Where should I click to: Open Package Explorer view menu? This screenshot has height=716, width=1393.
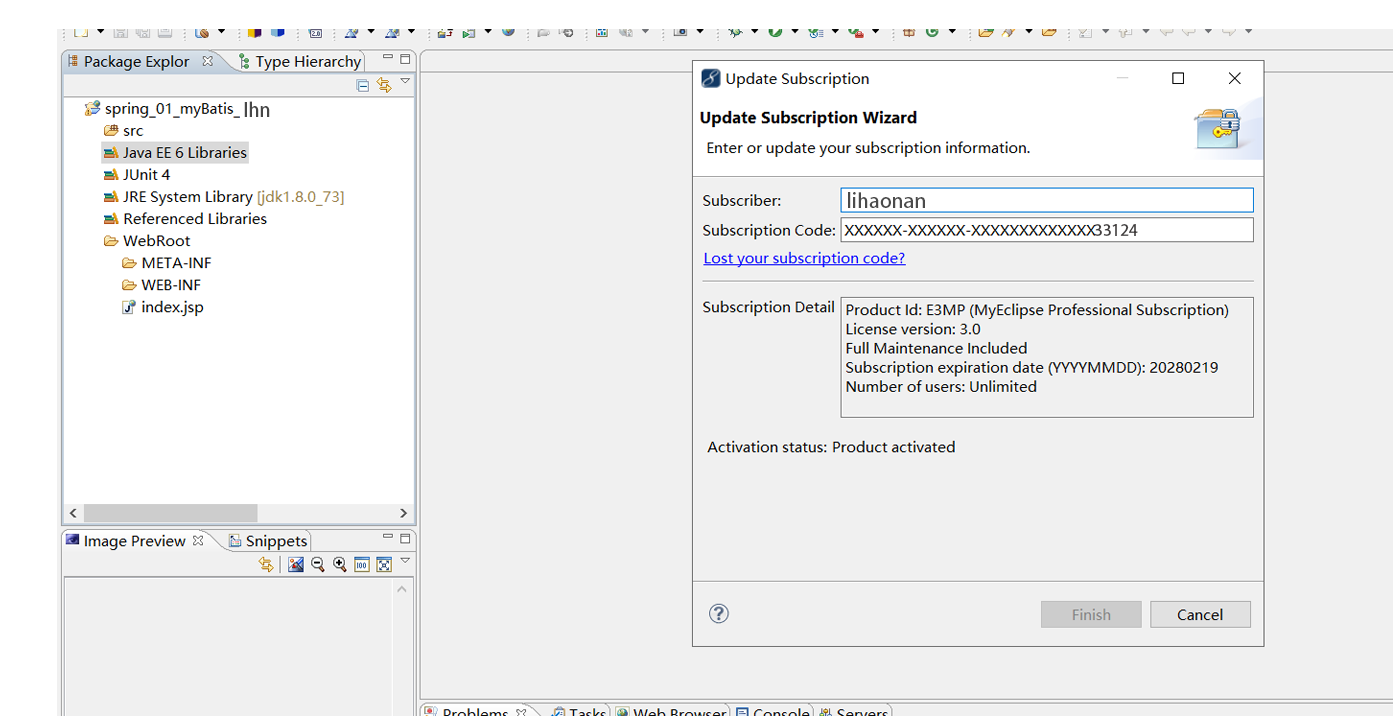click(405, 82)
